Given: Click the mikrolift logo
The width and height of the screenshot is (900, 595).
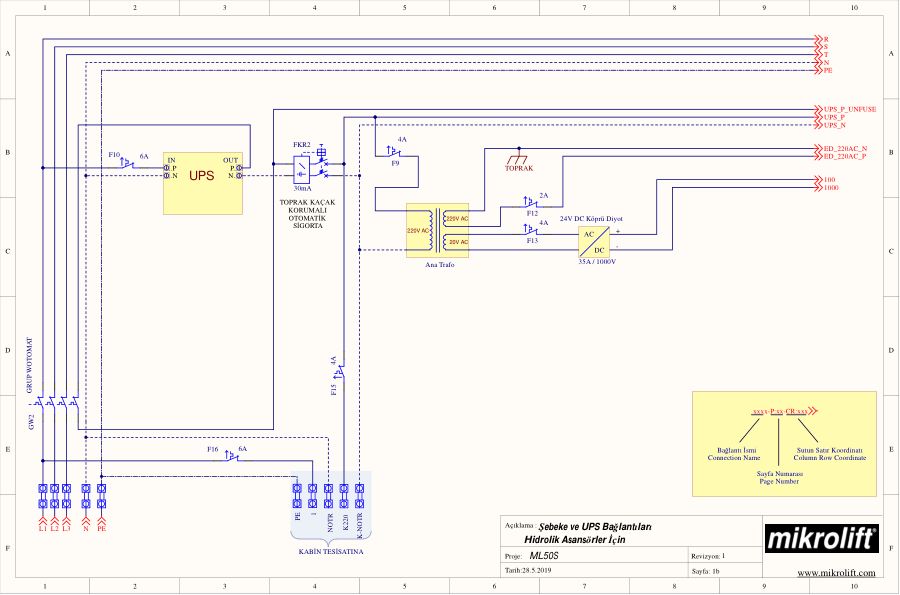Looking at the screenshot, I should click(822, 539).
